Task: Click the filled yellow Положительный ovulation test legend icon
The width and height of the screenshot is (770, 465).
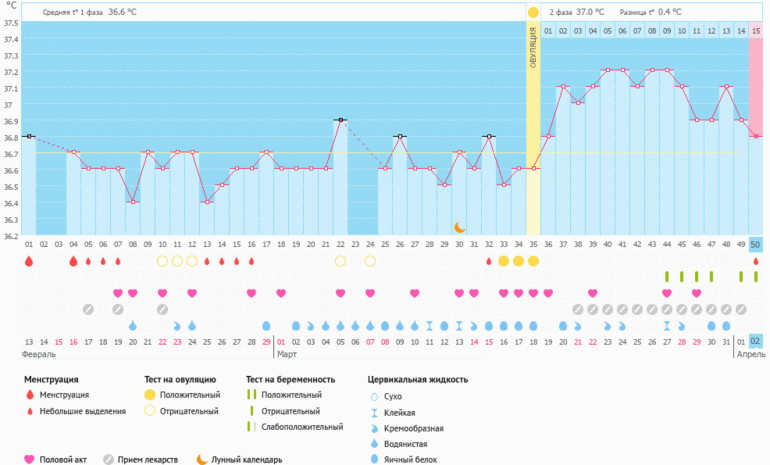Action: 151,396
